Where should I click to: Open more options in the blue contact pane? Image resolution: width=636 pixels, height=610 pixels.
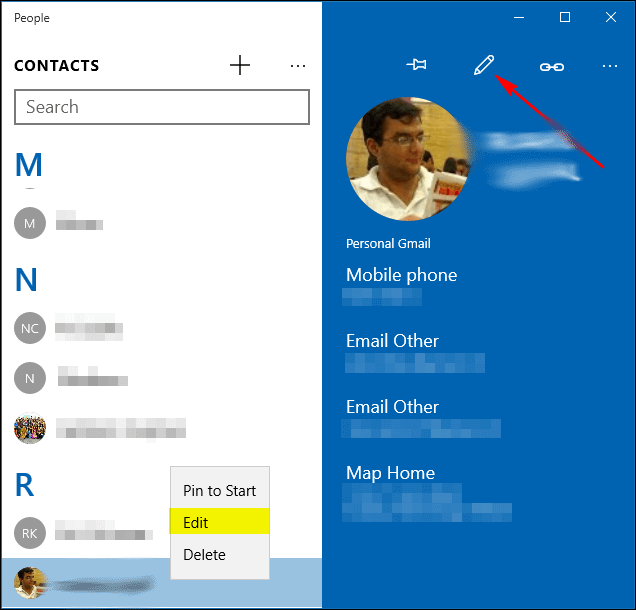coord(610,66)
